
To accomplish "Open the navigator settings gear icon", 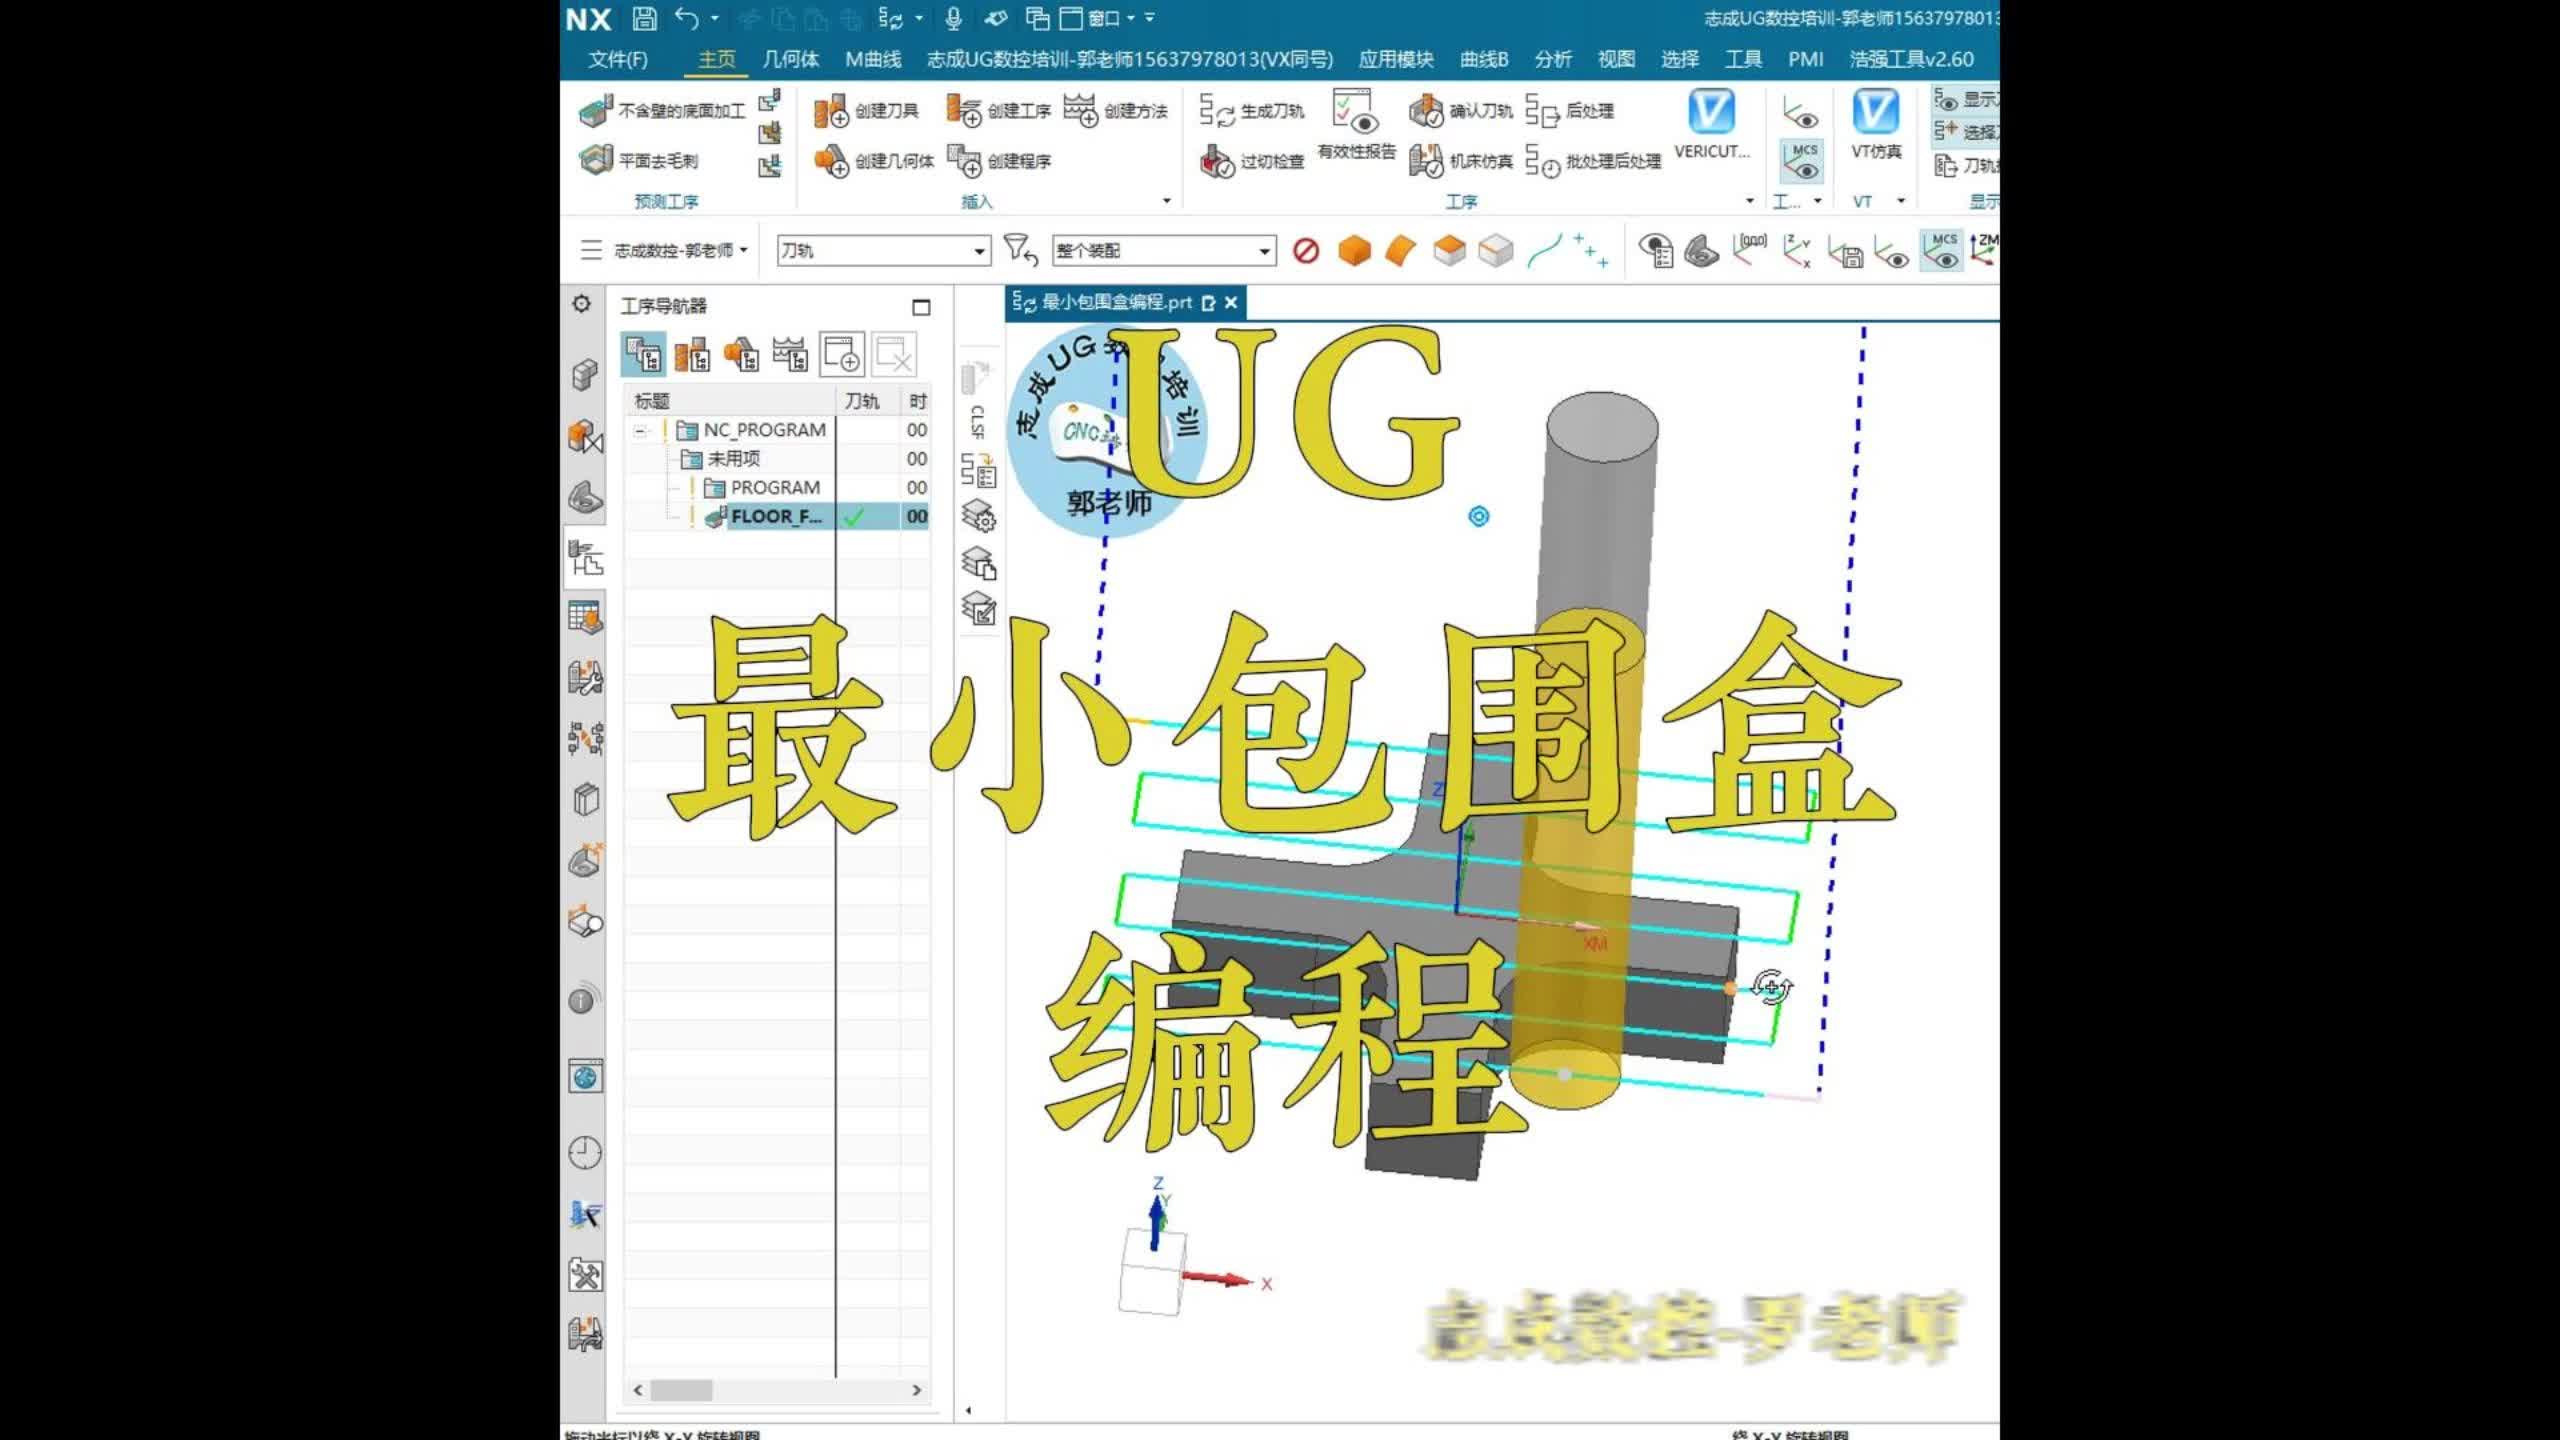I will coord(581,304).
